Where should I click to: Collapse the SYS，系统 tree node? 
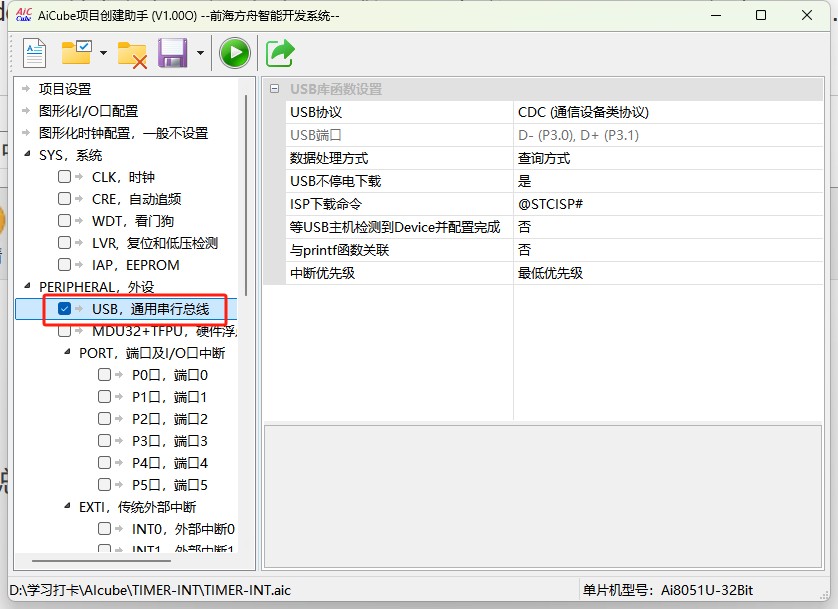click(27, 154)
